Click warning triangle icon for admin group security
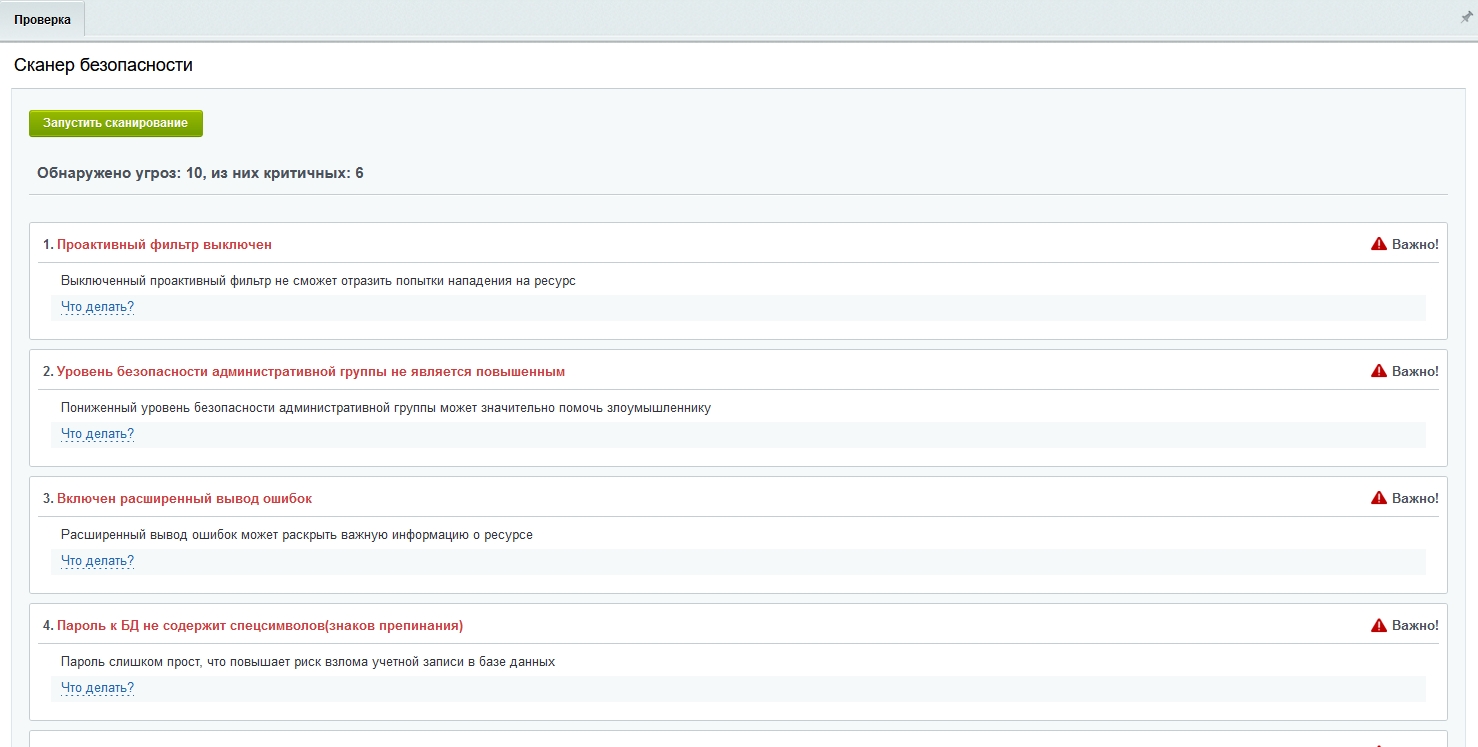 point(1379,371)
